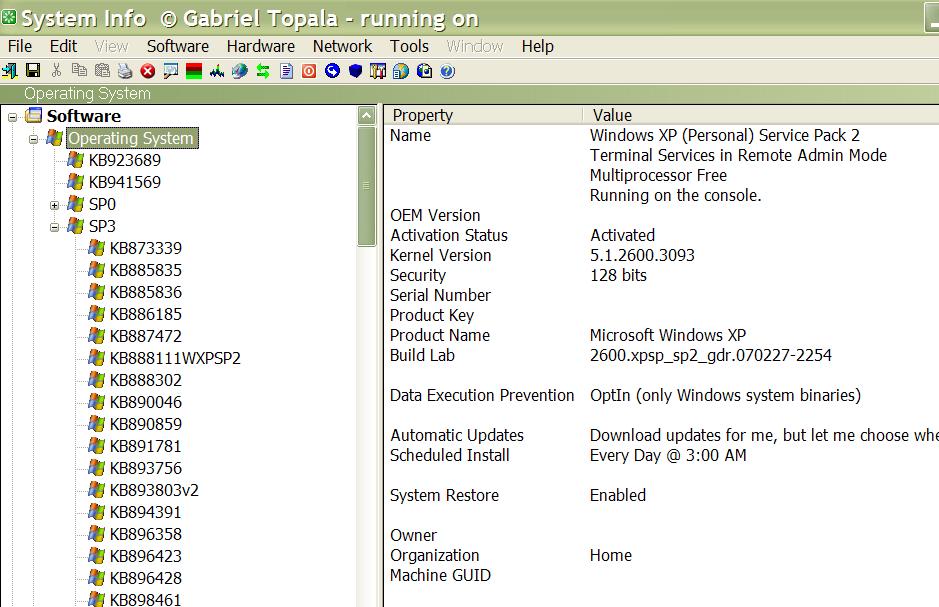Viewport: 939px width, 607px height.
Task: Select hotfix KB890046 in the tree
Action: click(146, 402)
